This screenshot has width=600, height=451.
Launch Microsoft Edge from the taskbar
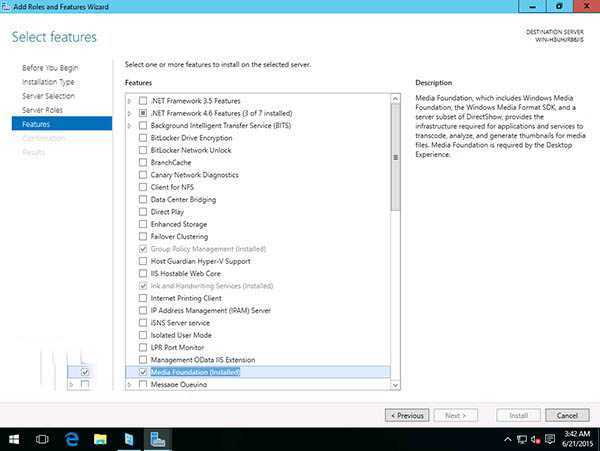tap(72, 439)
